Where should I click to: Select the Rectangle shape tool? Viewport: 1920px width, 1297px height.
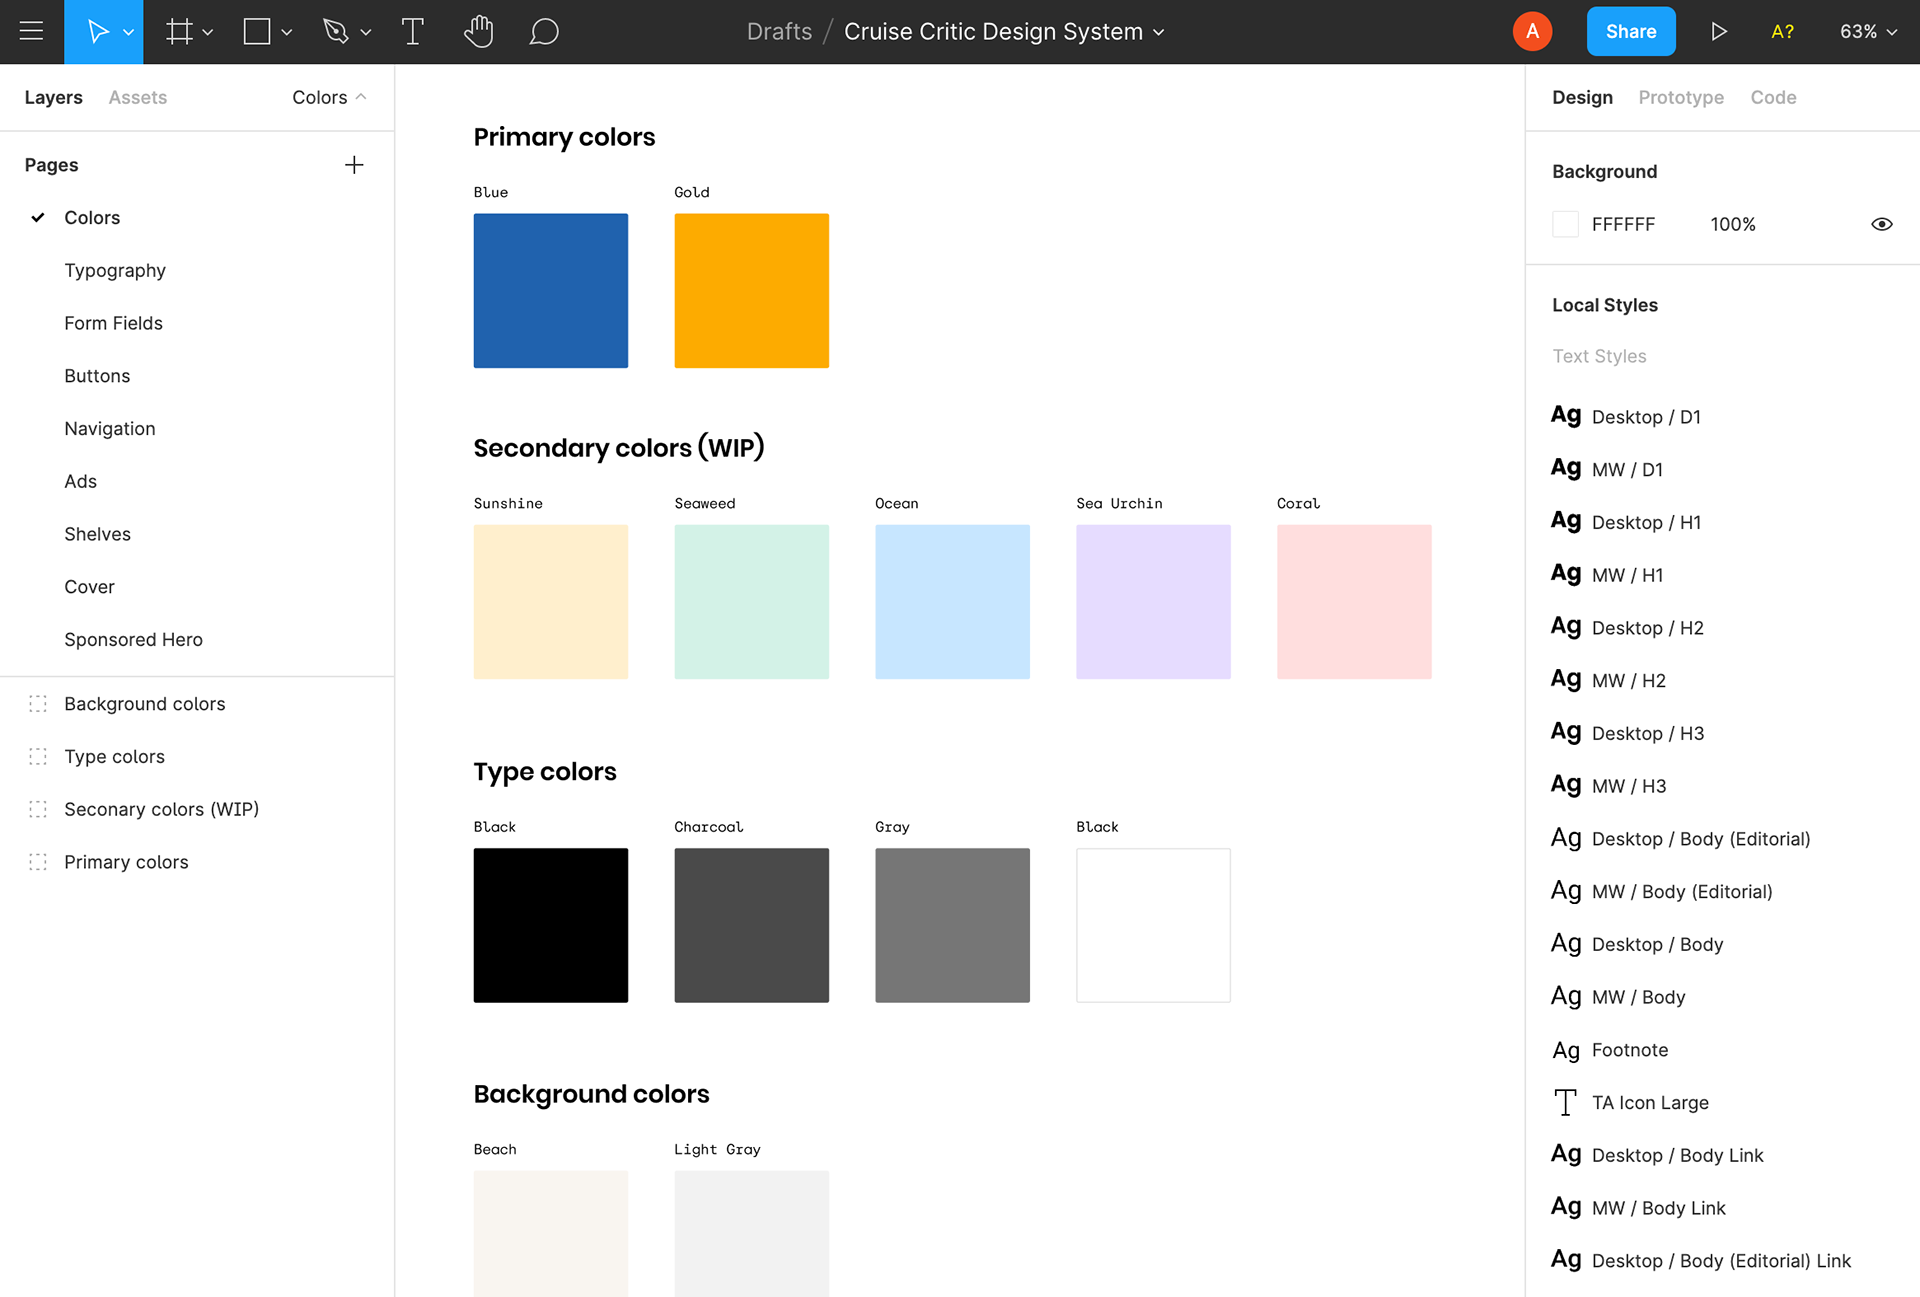pyautogui.click(x=257, y=31)
